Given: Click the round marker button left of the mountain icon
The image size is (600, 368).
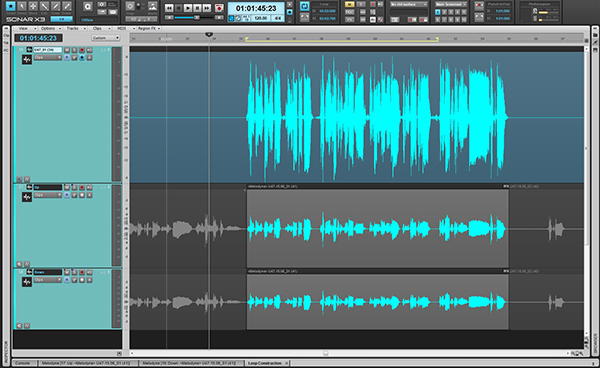Looking at the screenshot, I should pyautogui.click(x=130, y=6).
